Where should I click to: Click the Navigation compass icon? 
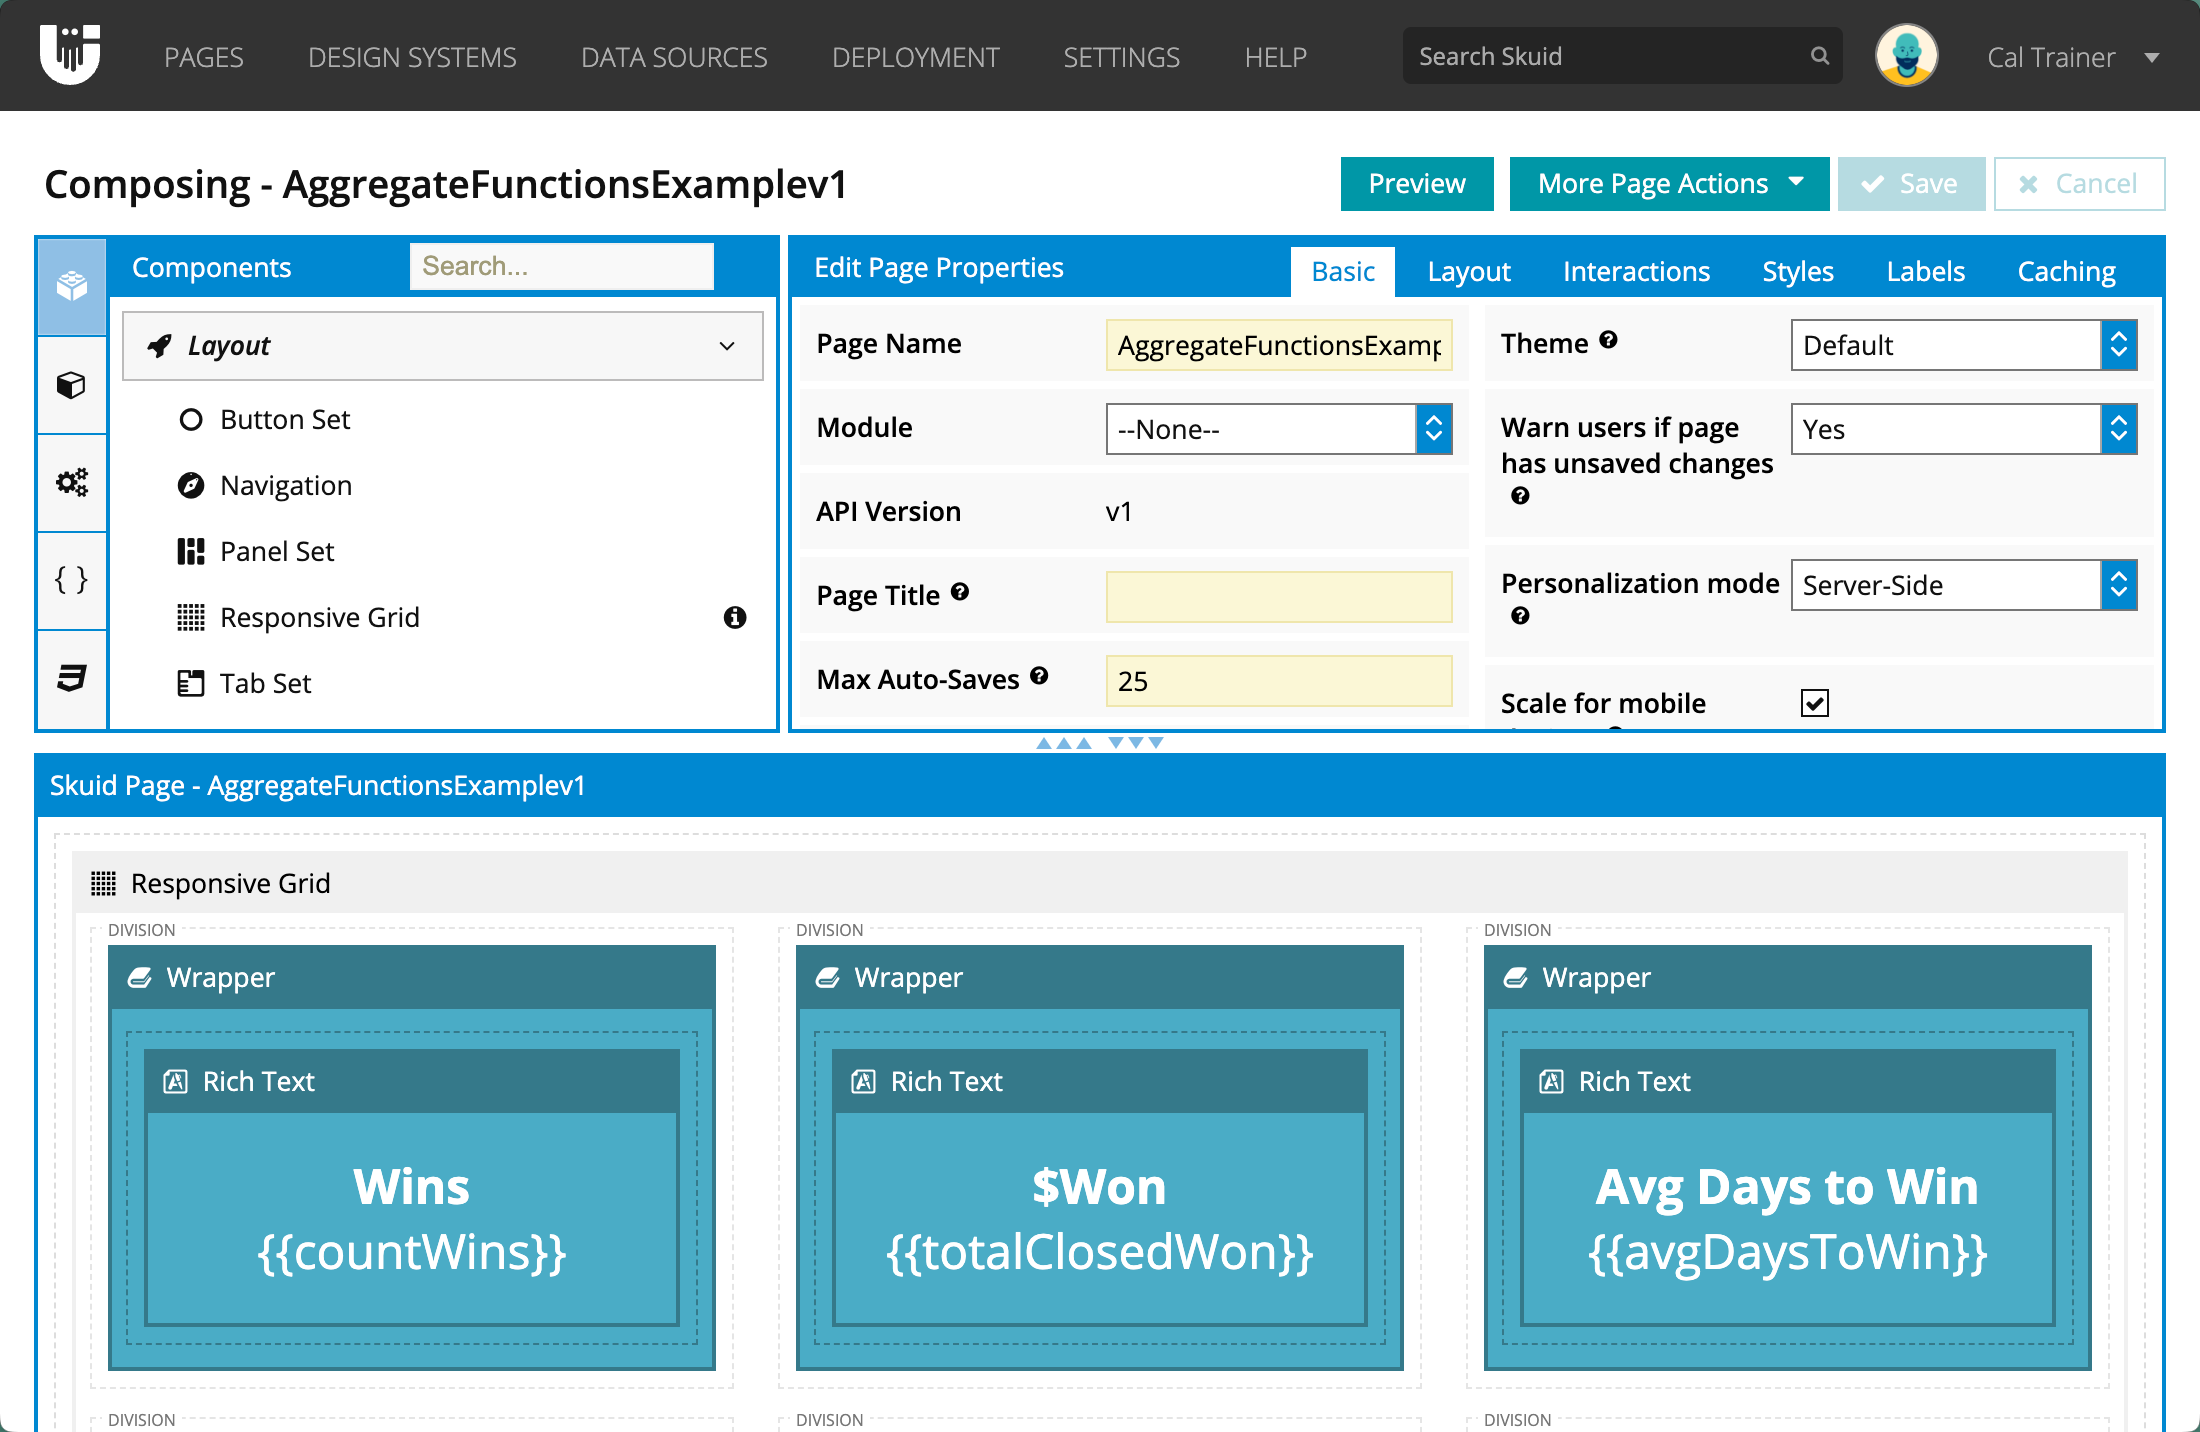191,486
